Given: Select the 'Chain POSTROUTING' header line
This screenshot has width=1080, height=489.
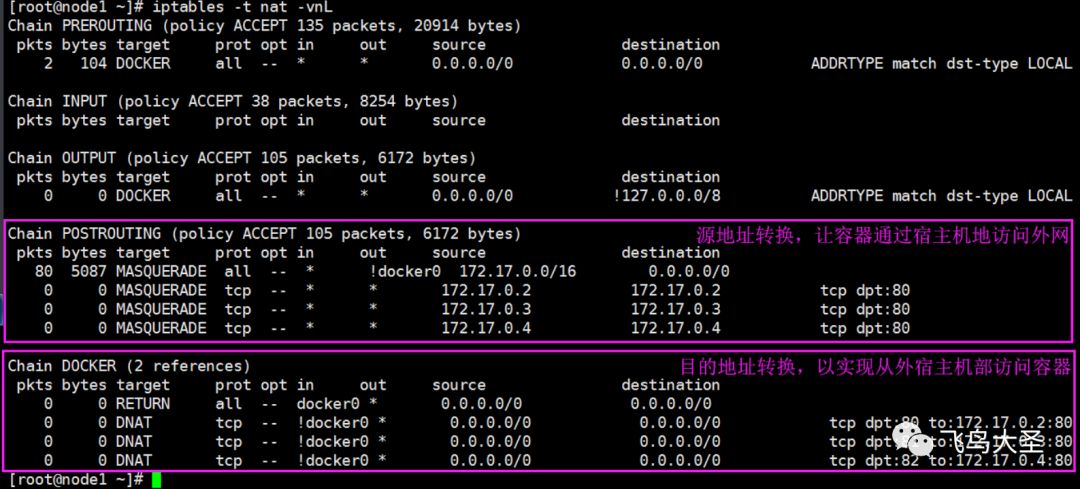Looking at the screenshot, I should pos(264,233).
